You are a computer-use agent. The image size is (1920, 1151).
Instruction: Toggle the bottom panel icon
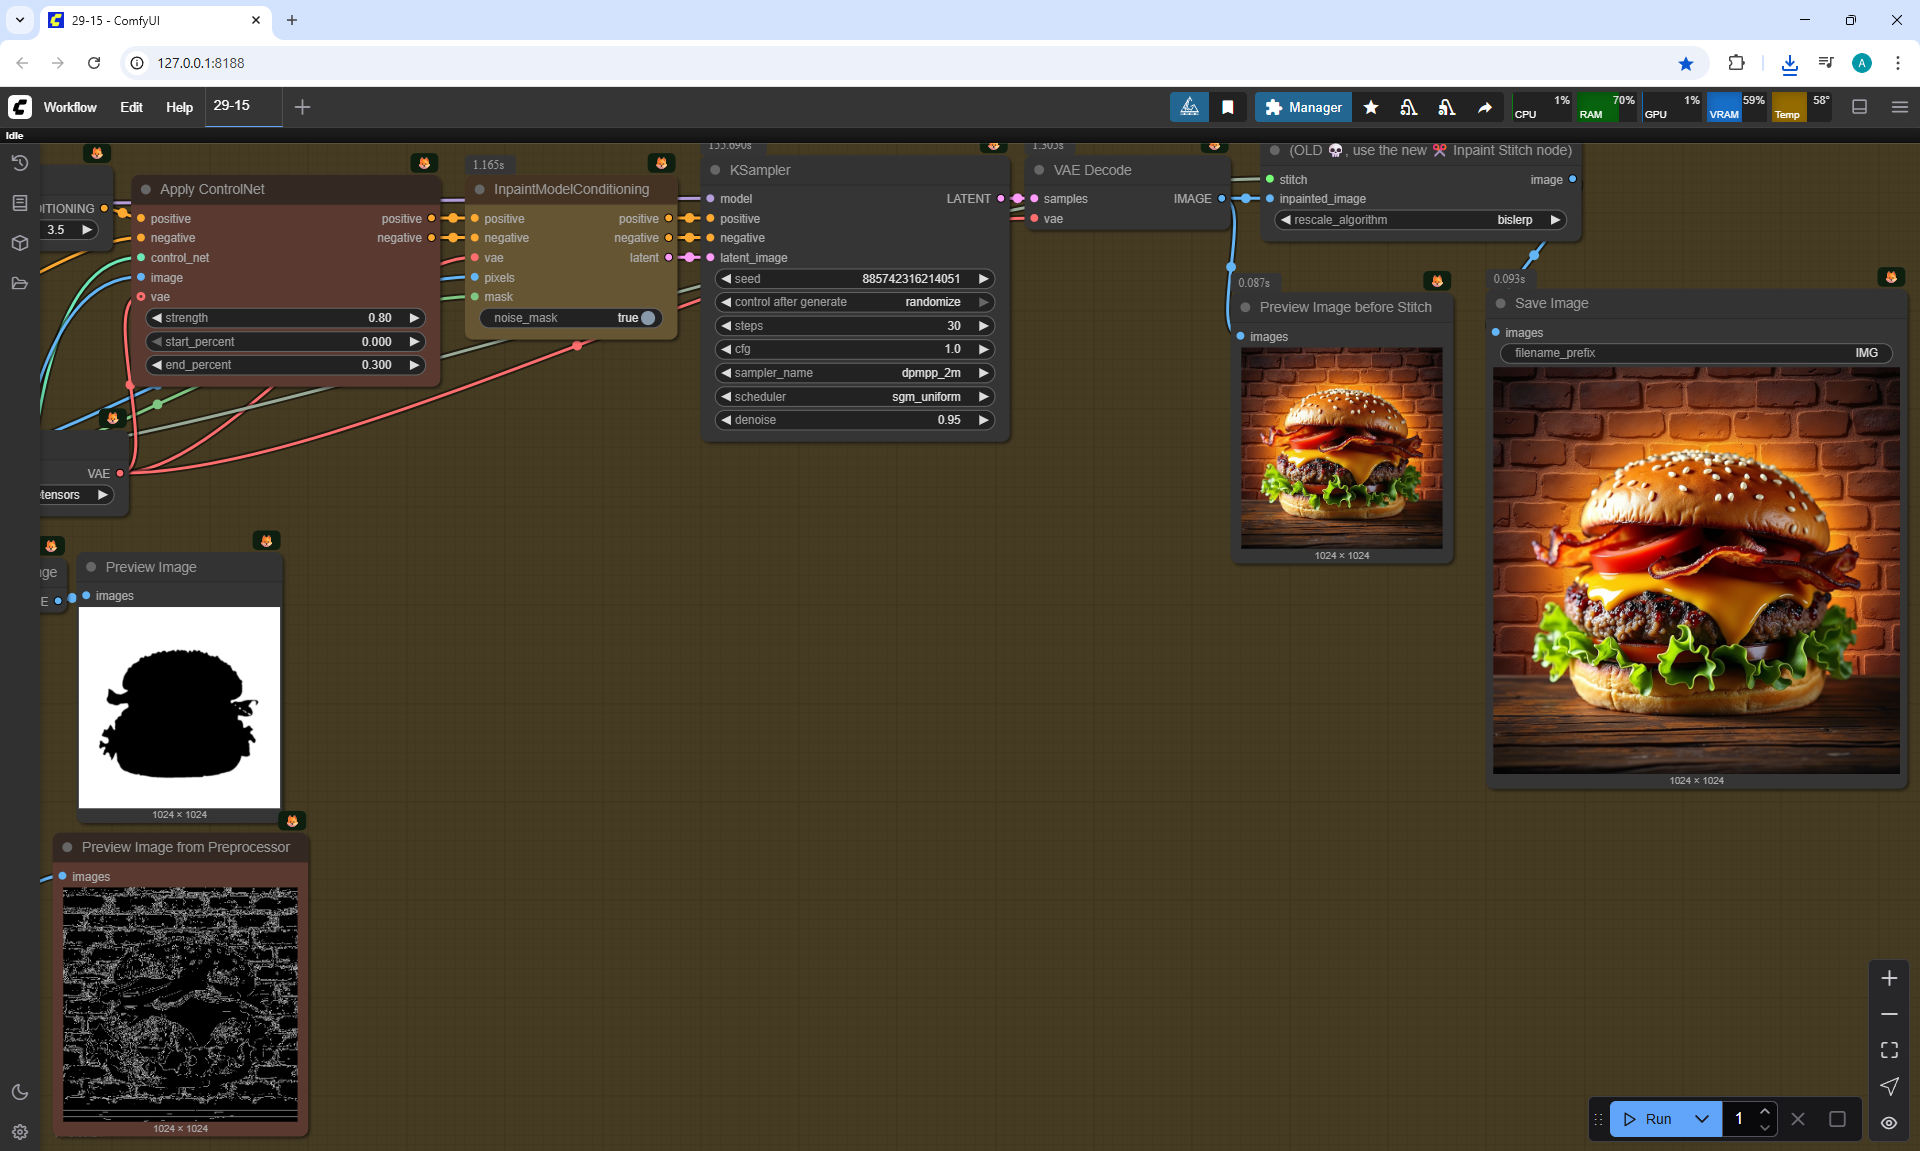(1859, 107)
